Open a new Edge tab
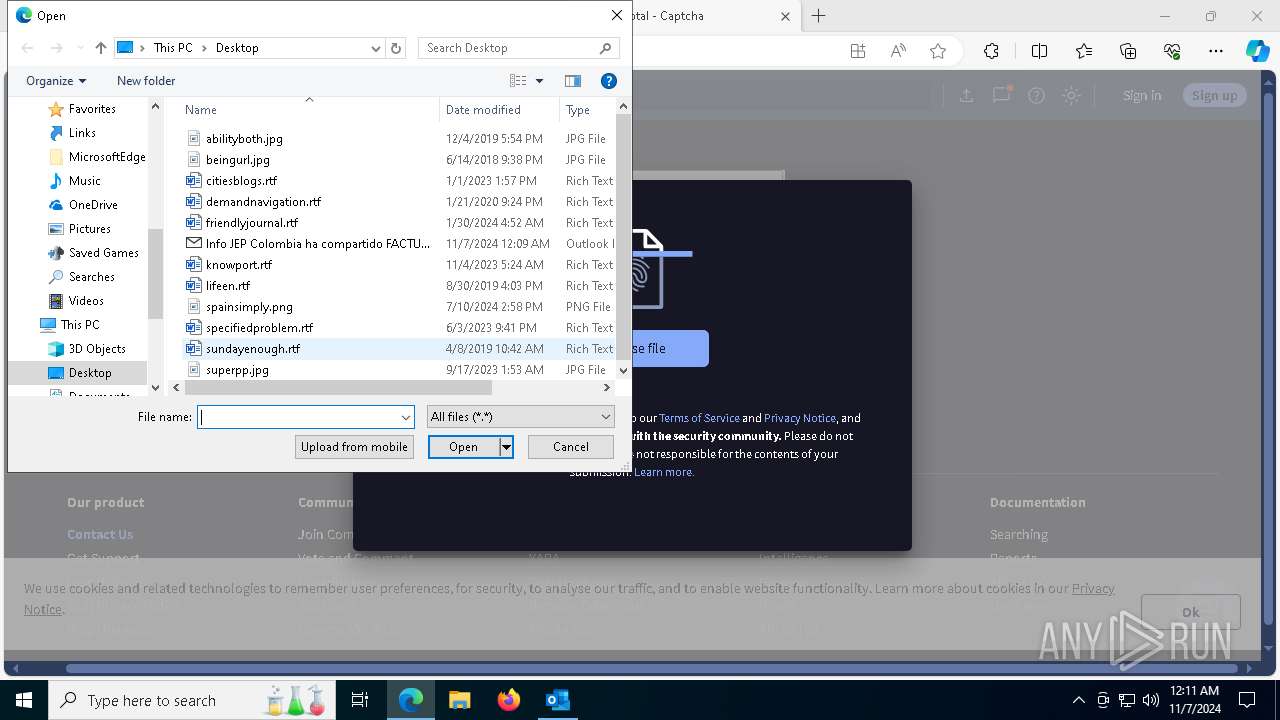Viewport: 1280px width, 720px height. coord(819,16)
